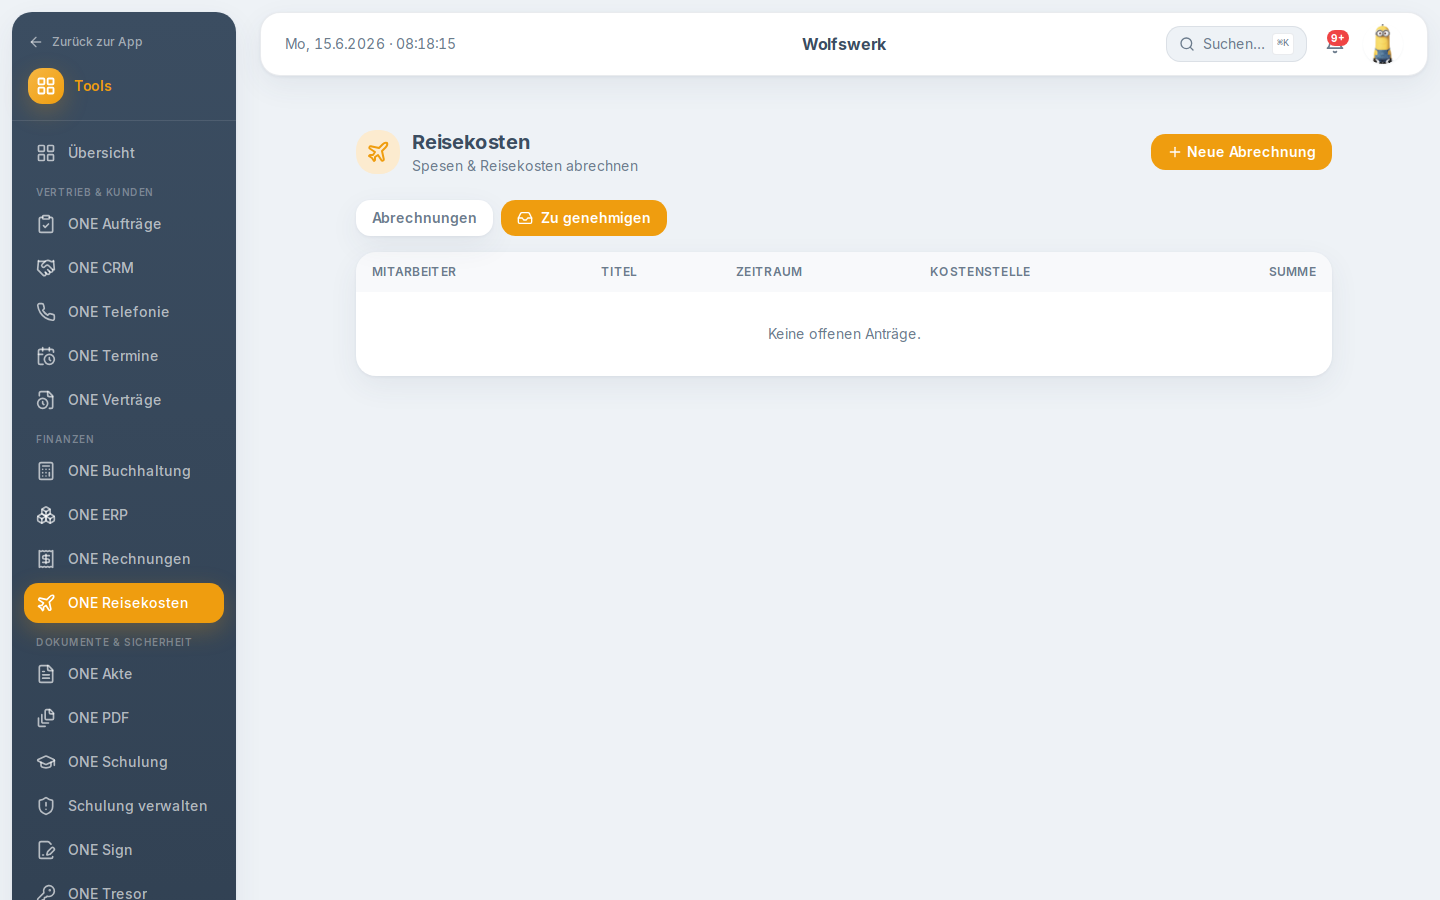
Task: Click the ⌘K shortcut badge
Action: click(x=1283, y=43)
